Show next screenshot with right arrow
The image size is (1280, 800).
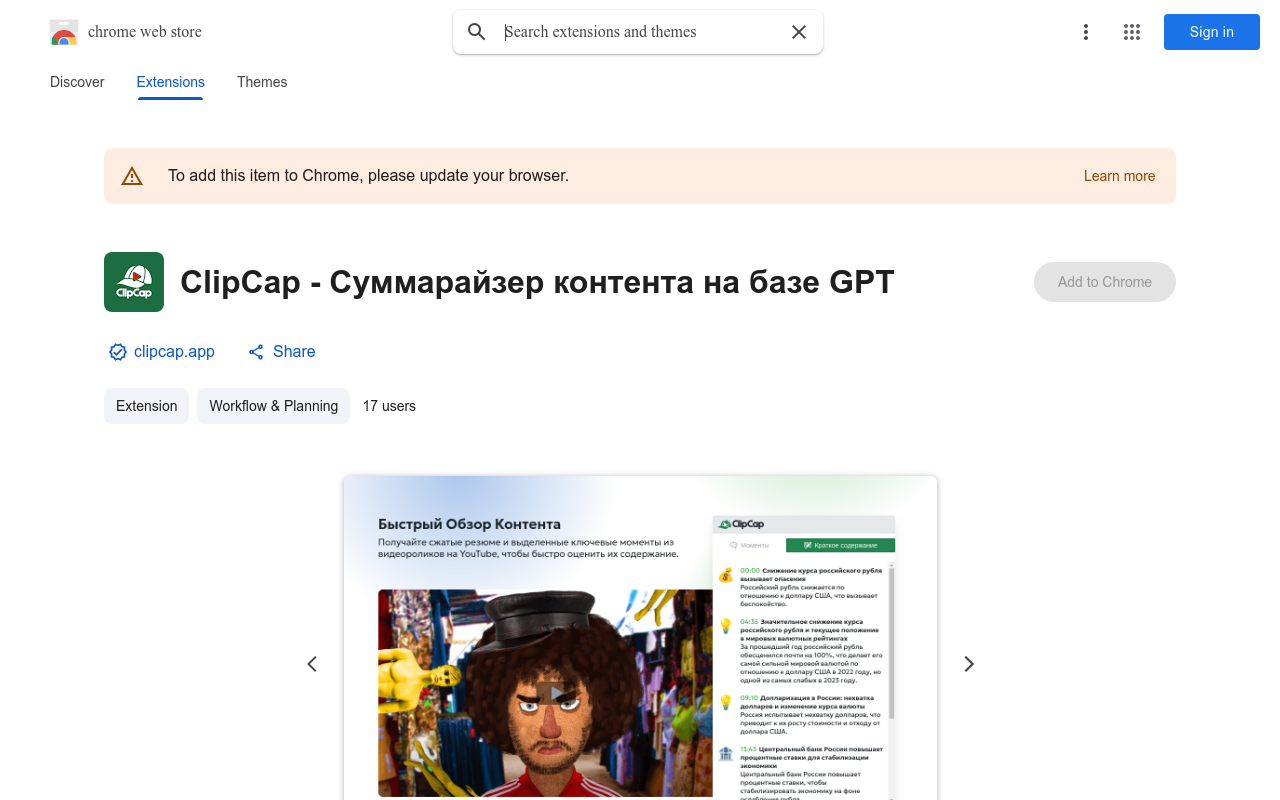968,664
